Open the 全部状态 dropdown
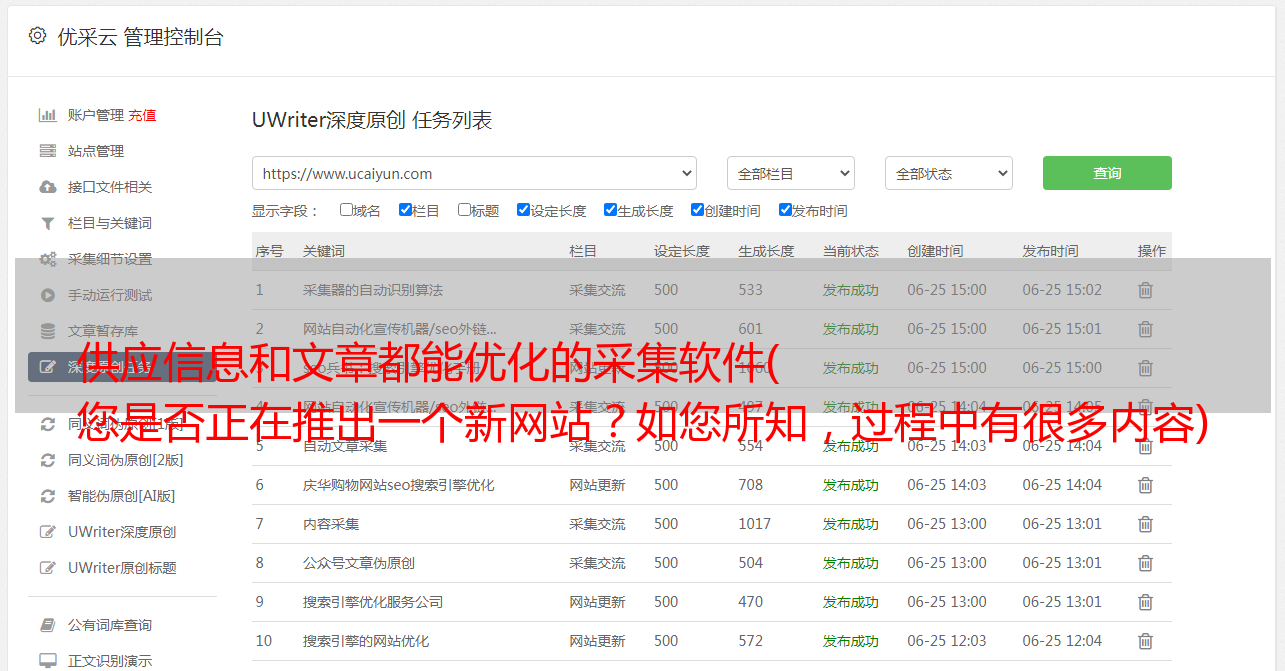The height and width of the screenshot is (671, 1285). 949,173
